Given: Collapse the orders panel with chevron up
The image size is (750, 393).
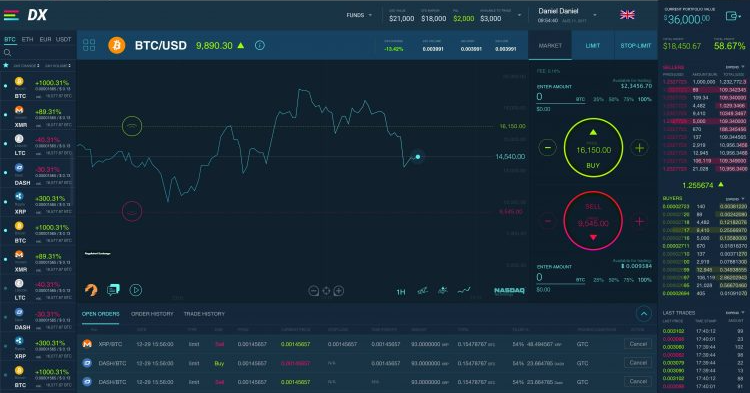Looking at the screenshot, I should point(644,314).
